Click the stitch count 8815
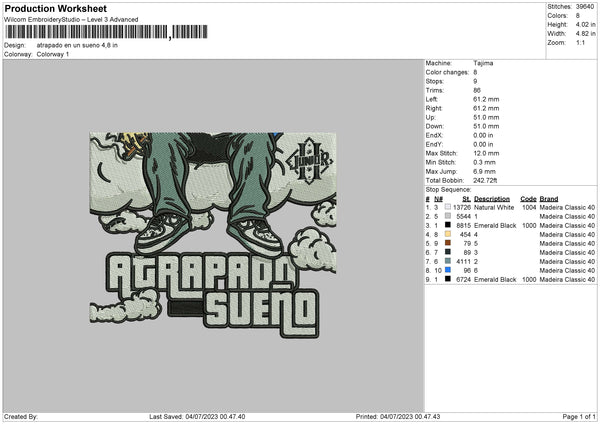The width and height of the screenshot is (600, 424). [463, 225]
